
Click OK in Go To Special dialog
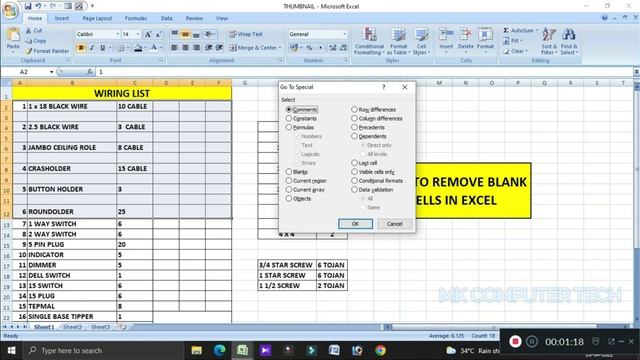pos(355,224)
